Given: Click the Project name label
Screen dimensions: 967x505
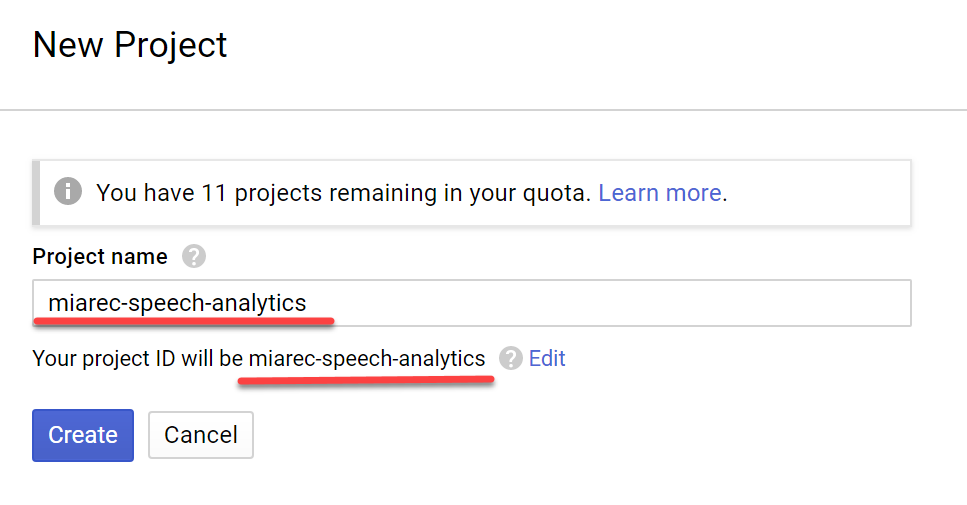Looking at the screenshot, I should click(x=100, y=257).
